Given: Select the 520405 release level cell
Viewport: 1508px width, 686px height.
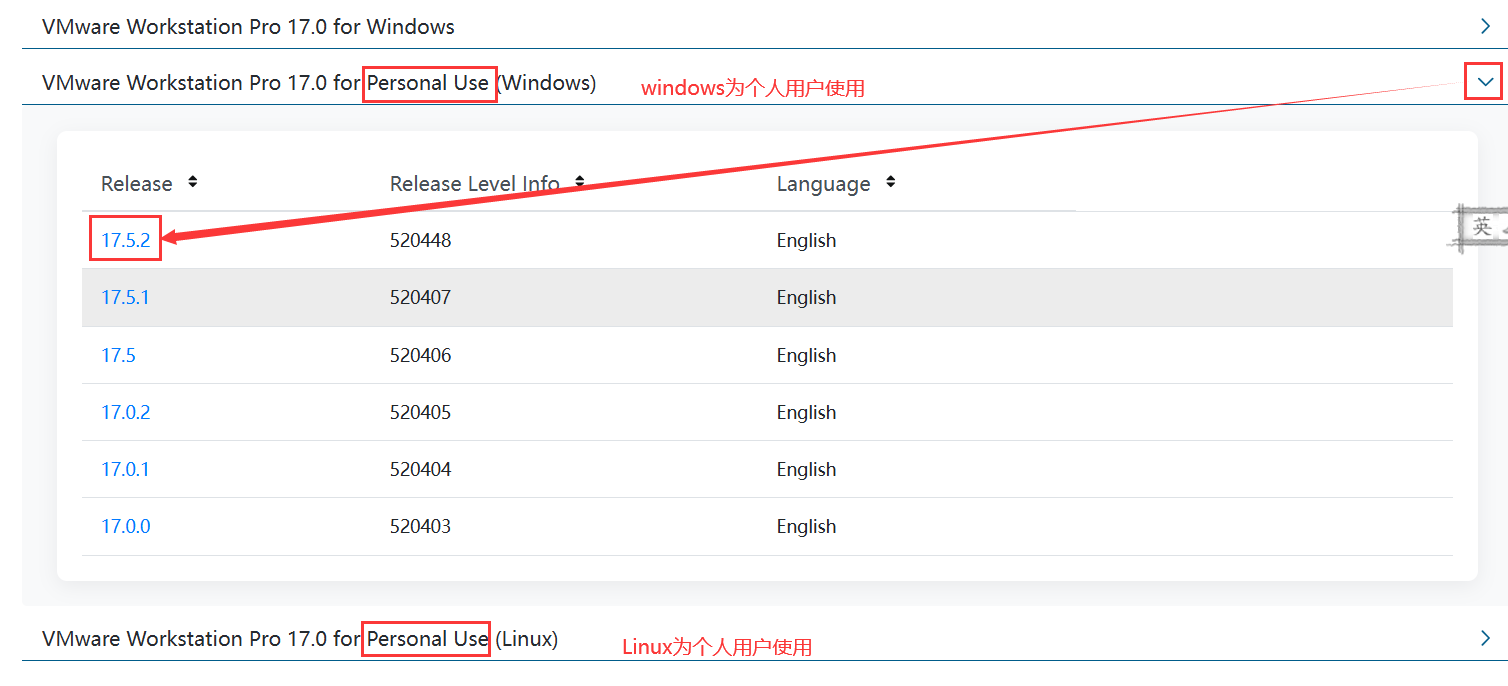Looking at the screenshot, I should [420, 412].
